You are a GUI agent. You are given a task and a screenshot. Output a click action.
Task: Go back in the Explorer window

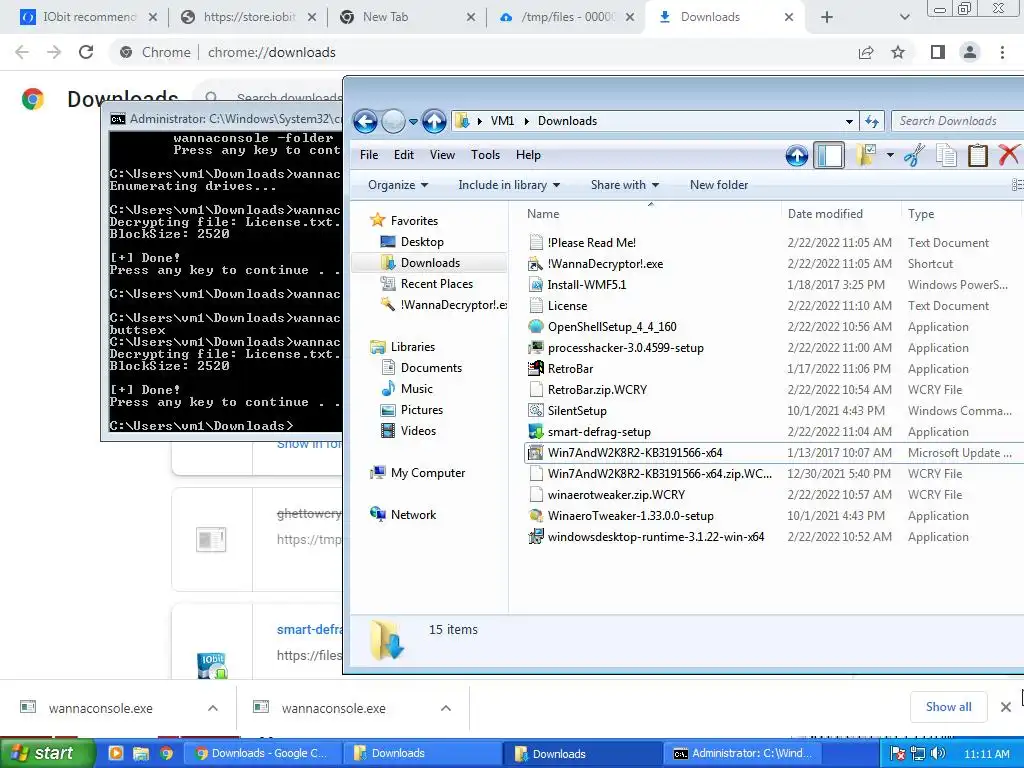coord(365,121)
